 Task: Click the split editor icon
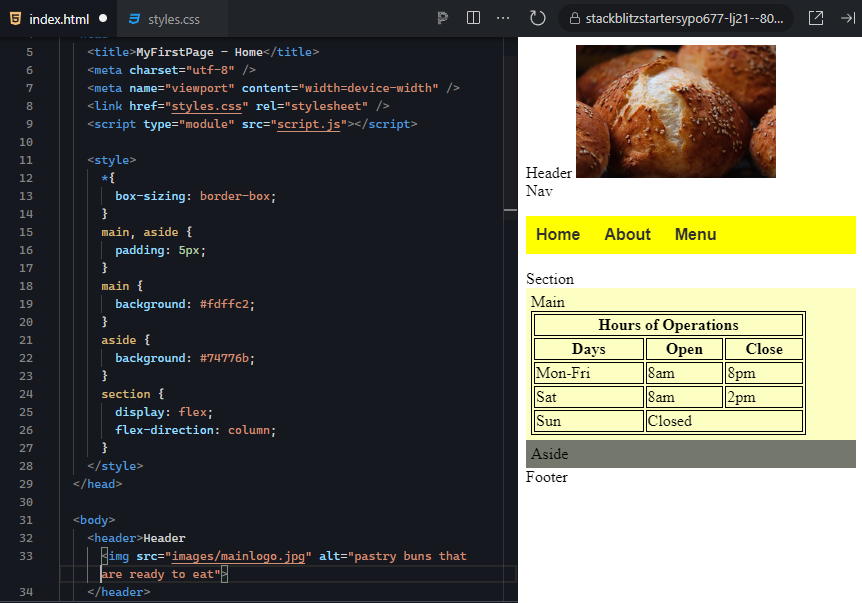pyautogui.click(x=472, y=17)
